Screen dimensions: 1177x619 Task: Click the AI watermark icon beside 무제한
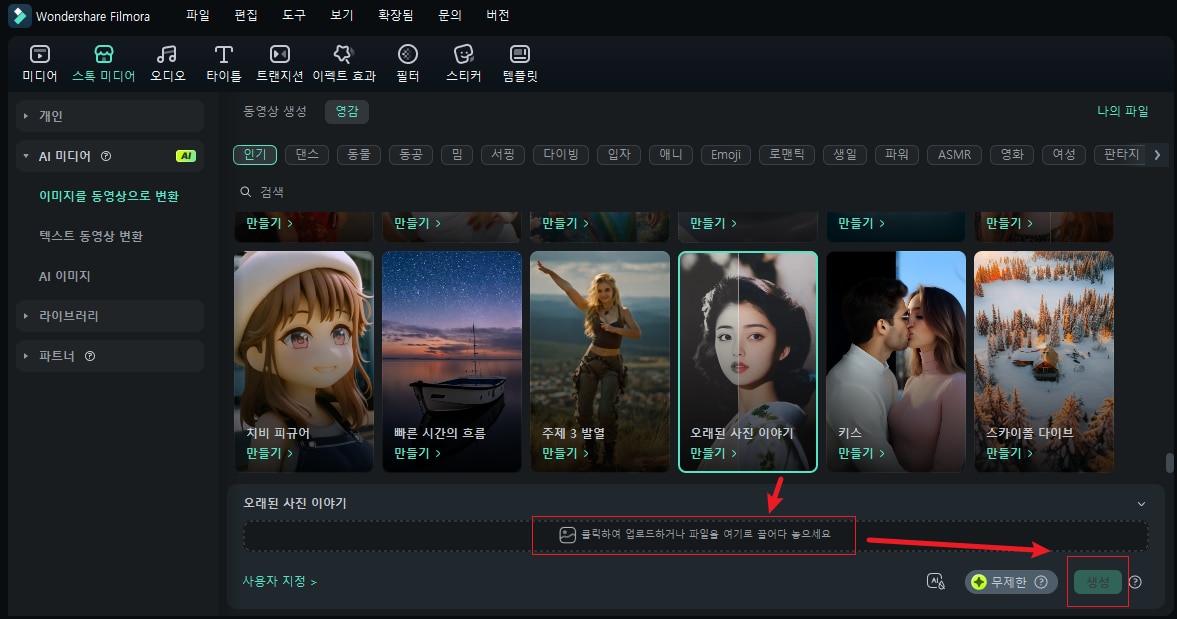coord(936,582)
